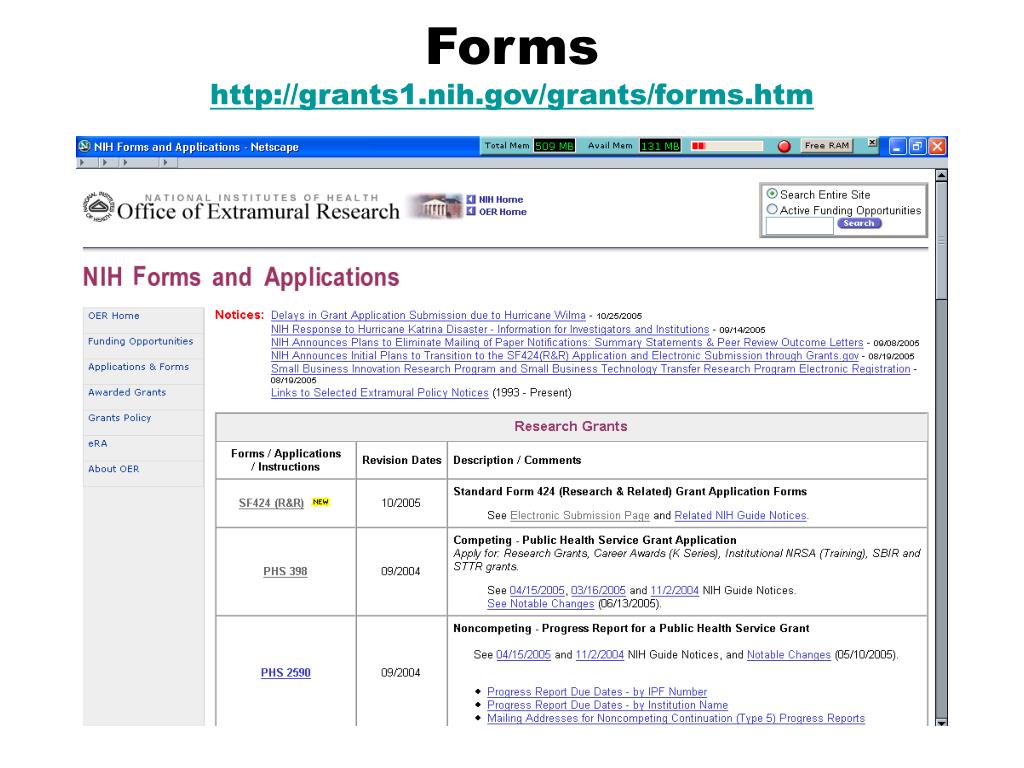Open Hurricane Katrina response notice
The height and width of the screenshot is (768, 1024).
490,329
